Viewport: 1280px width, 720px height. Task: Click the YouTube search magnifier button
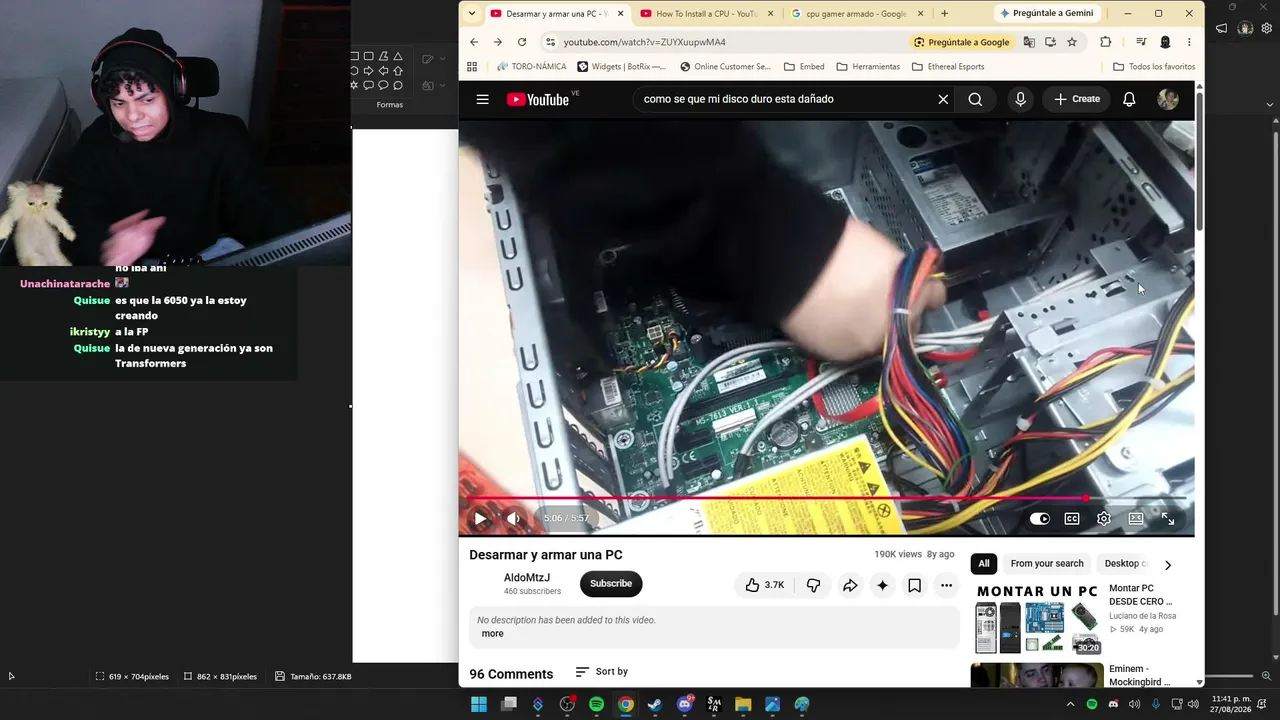tap(975, 99)
